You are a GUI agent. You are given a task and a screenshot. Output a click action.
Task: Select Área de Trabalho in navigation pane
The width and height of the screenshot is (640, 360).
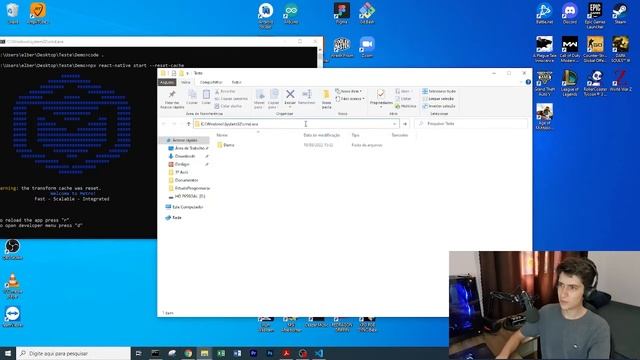189,148
